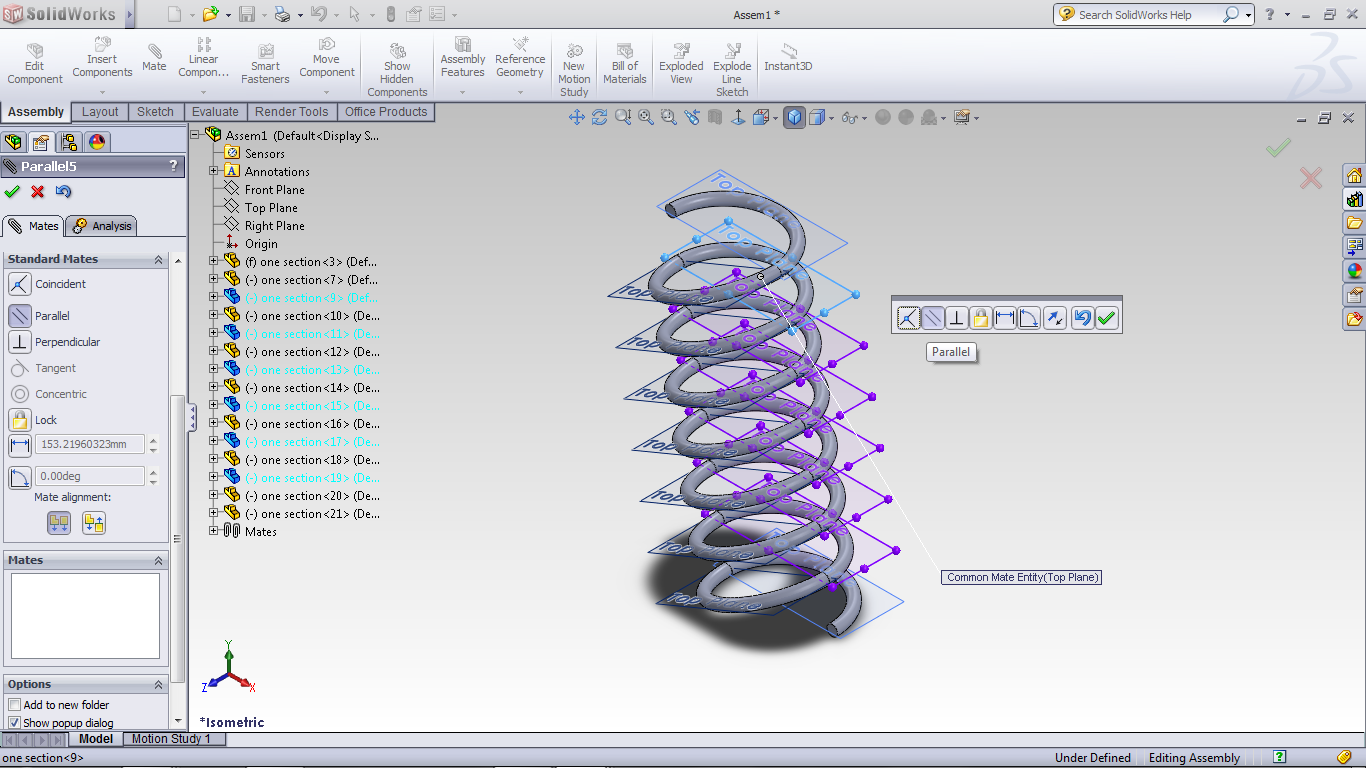Select Lock standard mate
Viewport: 1366px width, 768px height.
tap(33, 420)
